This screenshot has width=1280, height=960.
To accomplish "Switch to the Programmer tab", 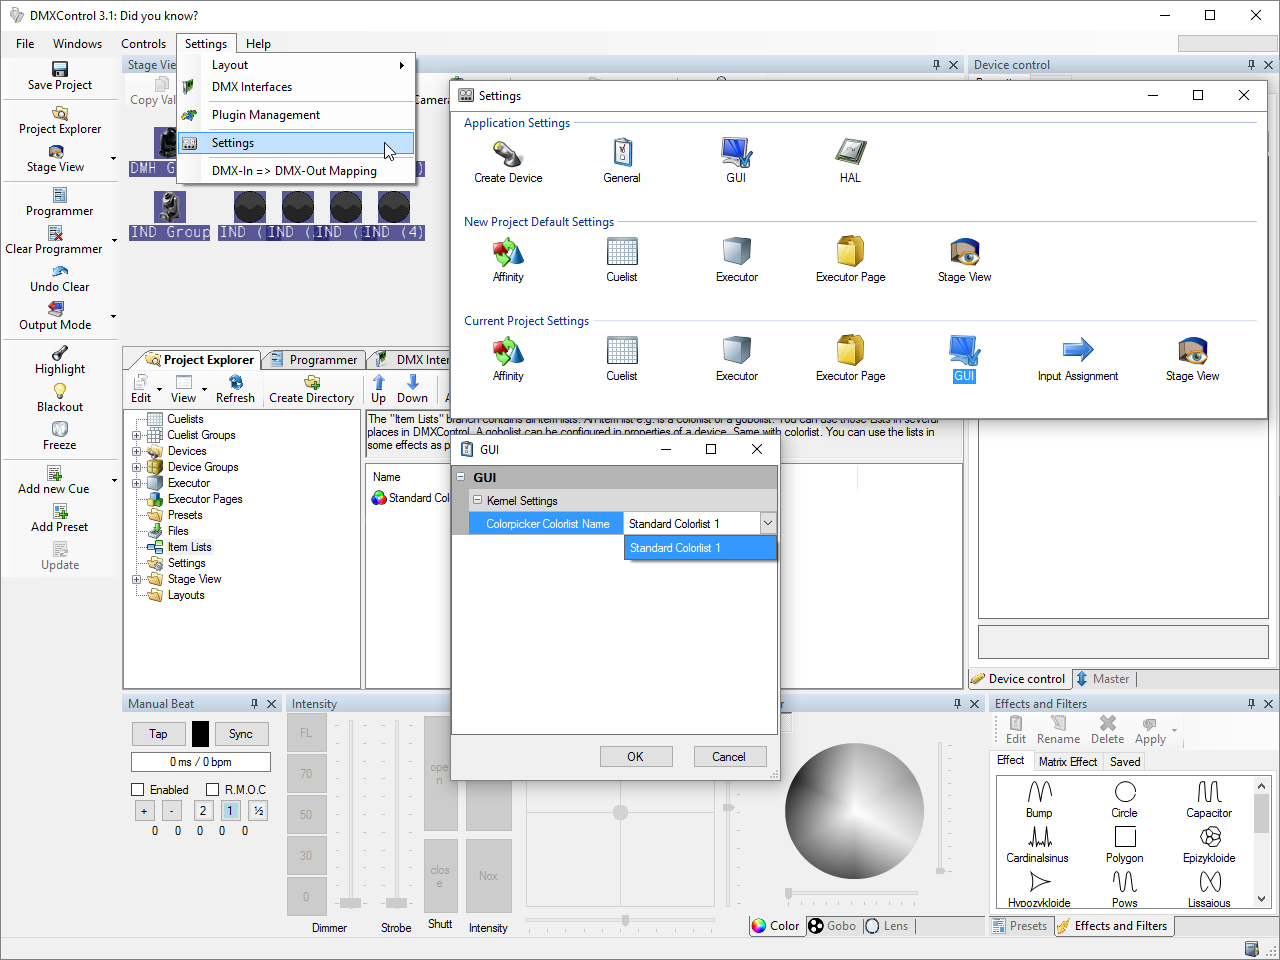I will pos(313,360).
